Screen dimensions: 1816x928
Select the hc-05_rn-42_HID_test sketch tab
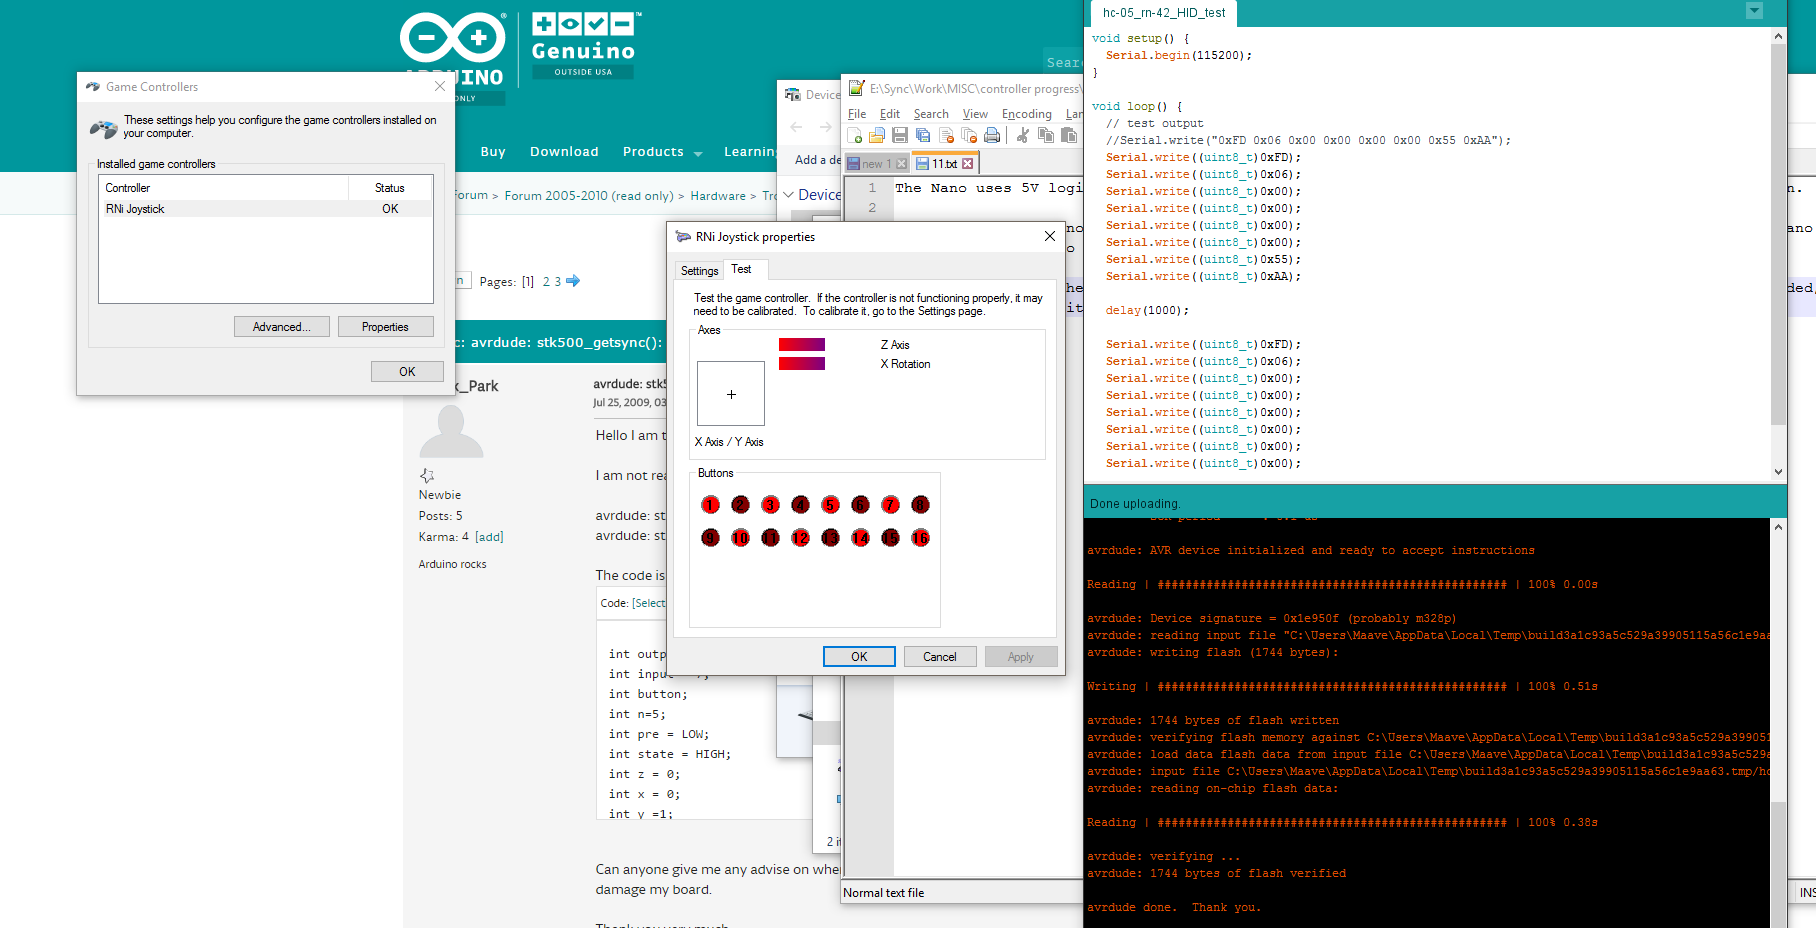pyautogui.click(x=1163, y=13)
